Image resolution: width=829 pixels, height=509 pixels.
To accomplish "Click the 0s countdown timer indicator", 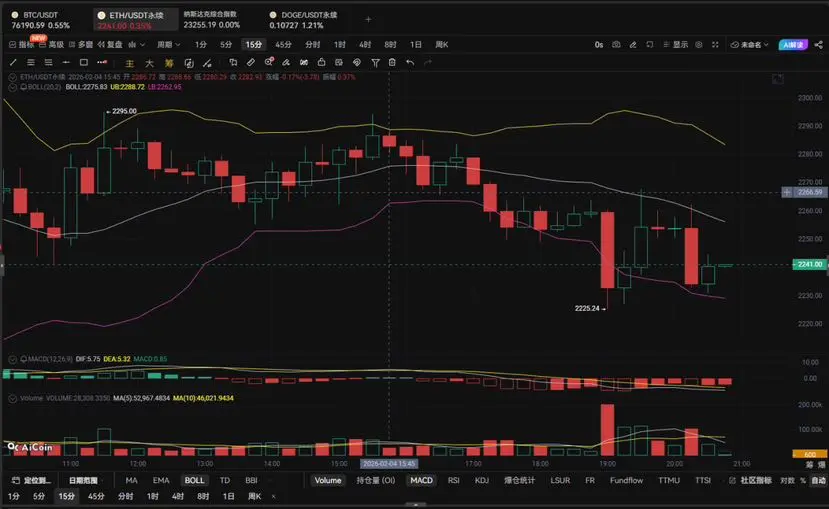I will point(599,44).
